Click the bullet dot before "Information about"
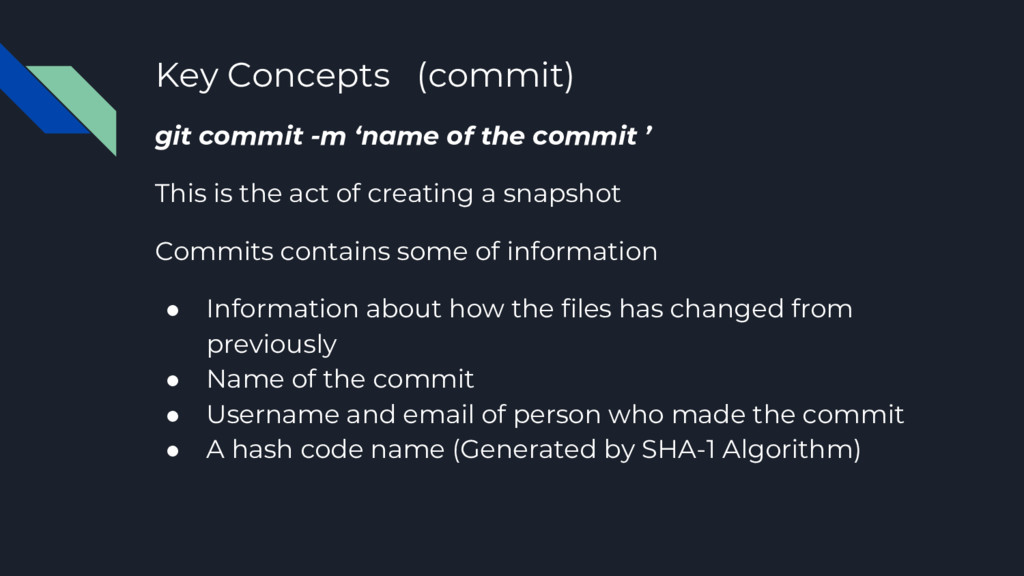The width and height of the screenshot is (1024, 576). 172,310
